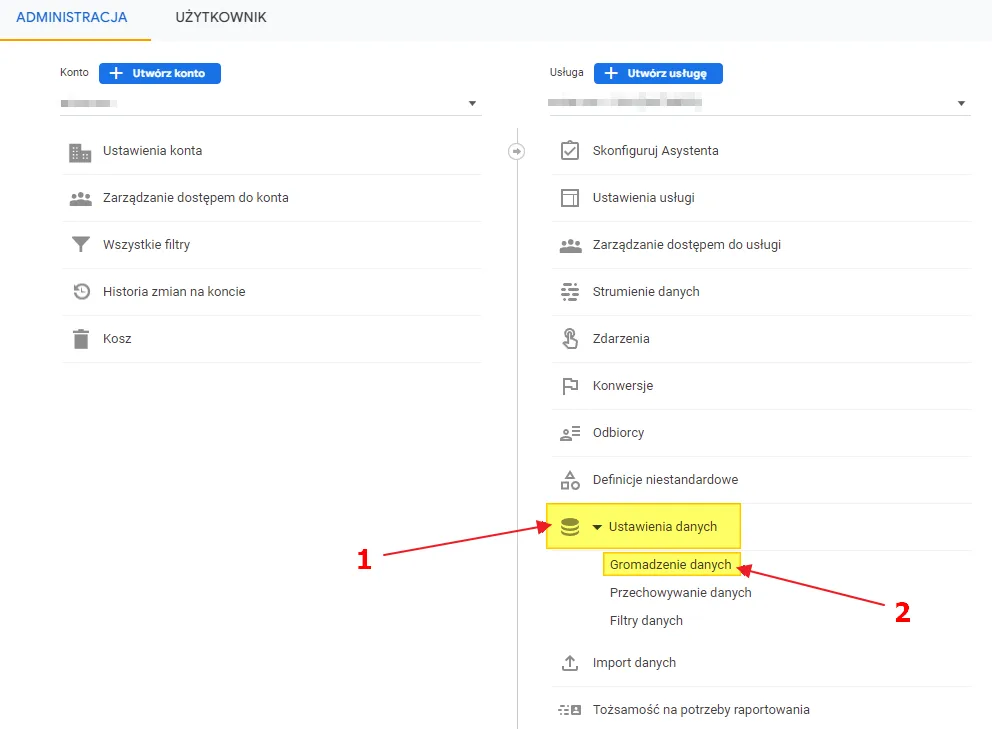Open the Konto account selector dropdown
The height and width of the screenshot is (729, 992).
click(271, 103)
